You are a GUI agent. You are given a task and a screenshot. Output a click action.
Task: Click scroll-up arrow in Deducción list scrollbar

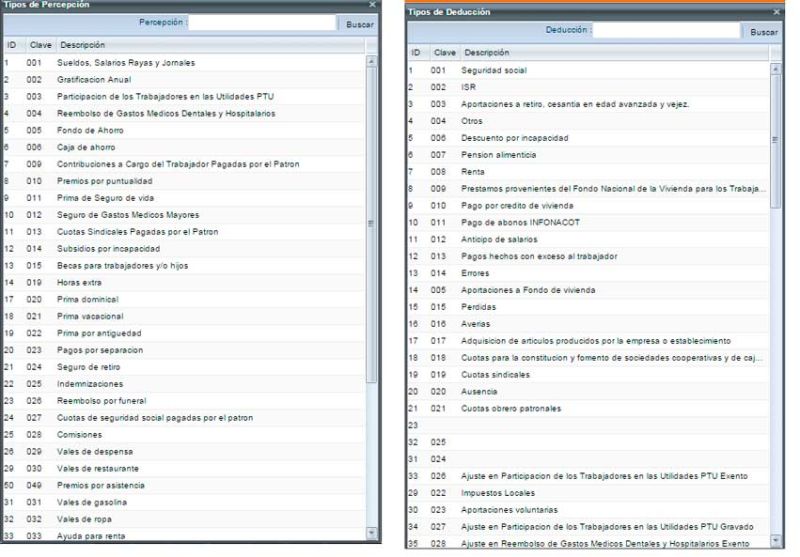click(776, 69)
